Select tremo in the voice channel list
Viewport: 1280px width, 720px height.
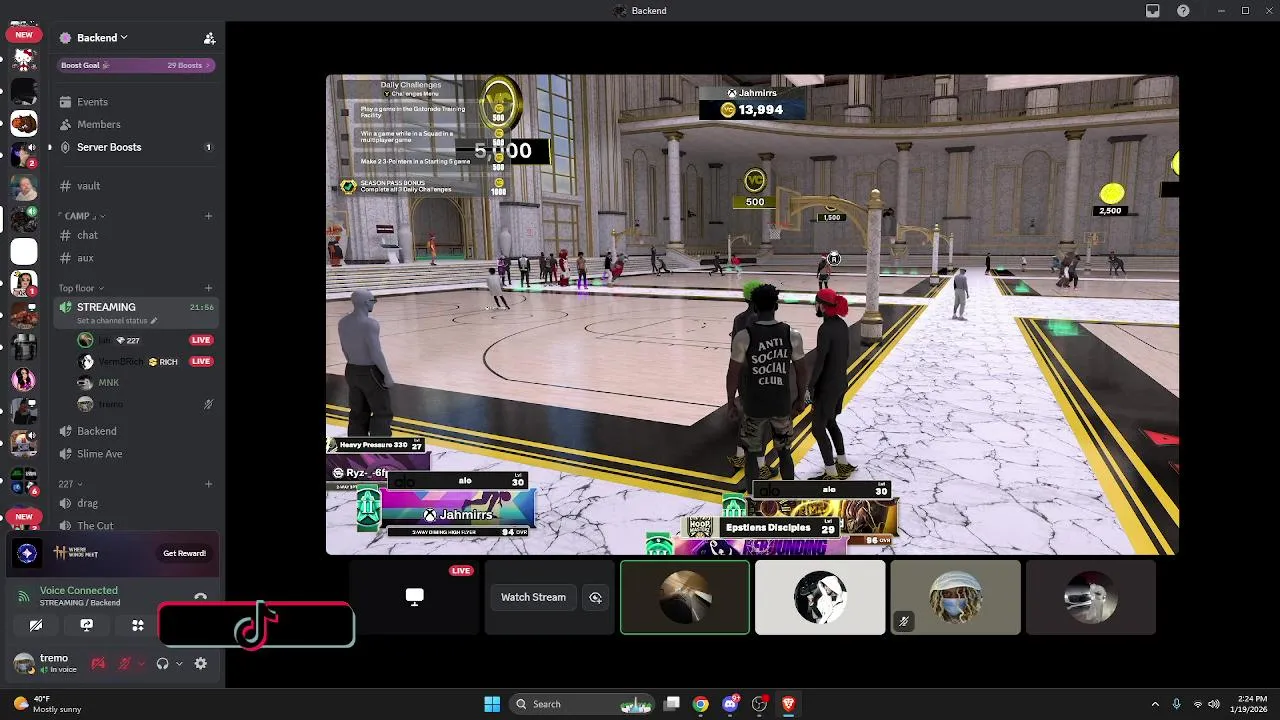(146, 404)
